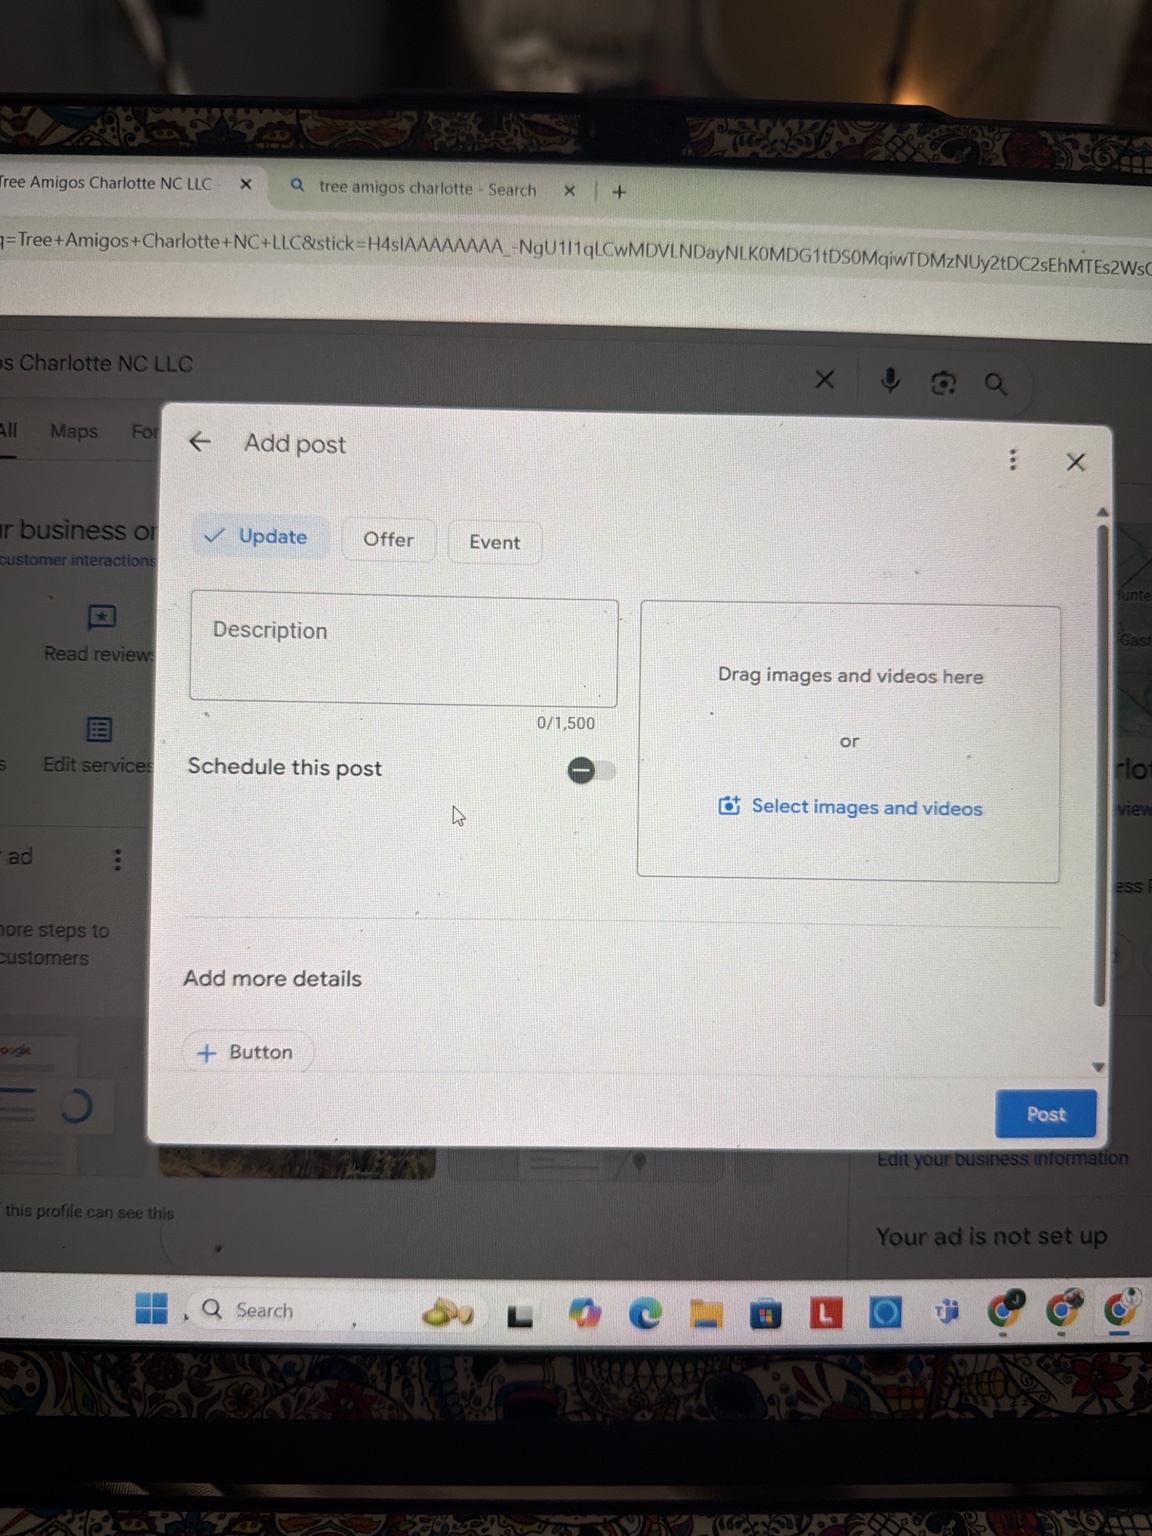
Task: Click the blue Post button
Action: pyautogui.click(x=1045, y=1114)
